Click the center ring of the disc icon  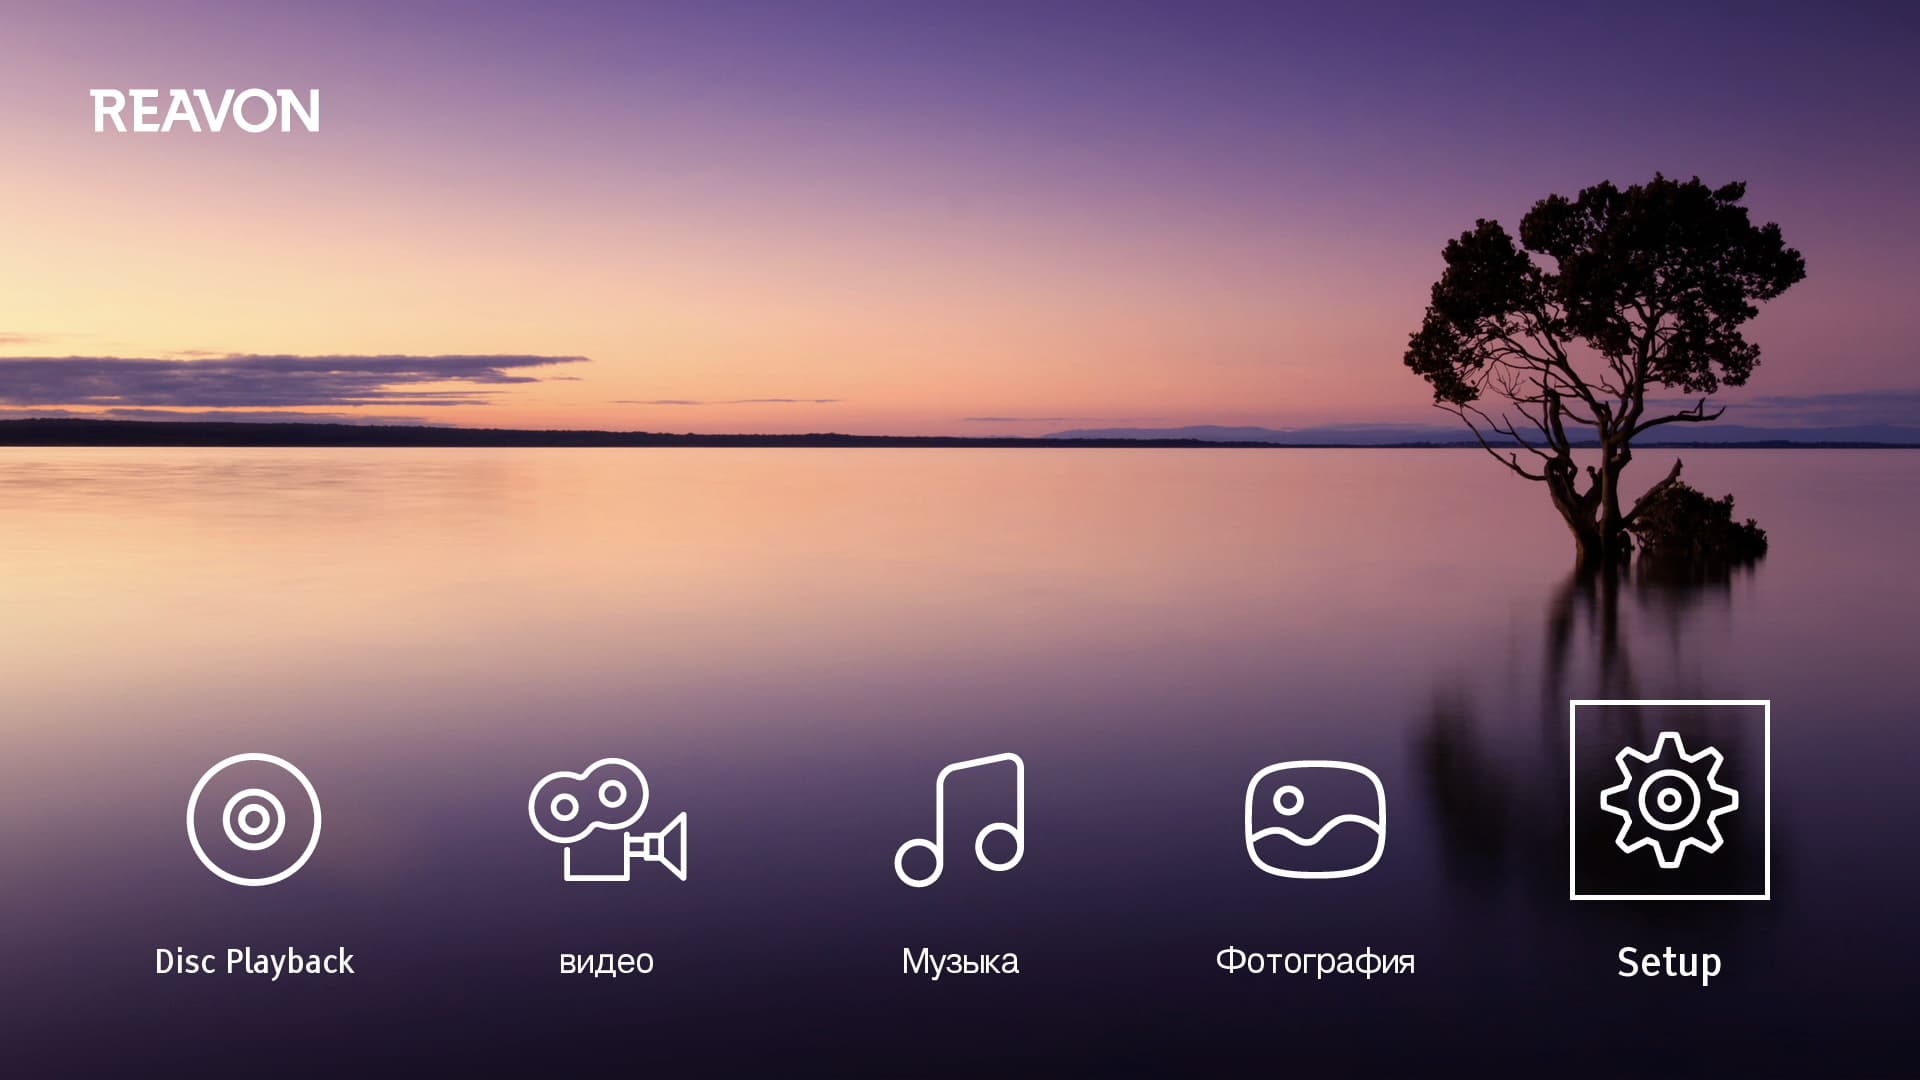(x=253, y=820)
